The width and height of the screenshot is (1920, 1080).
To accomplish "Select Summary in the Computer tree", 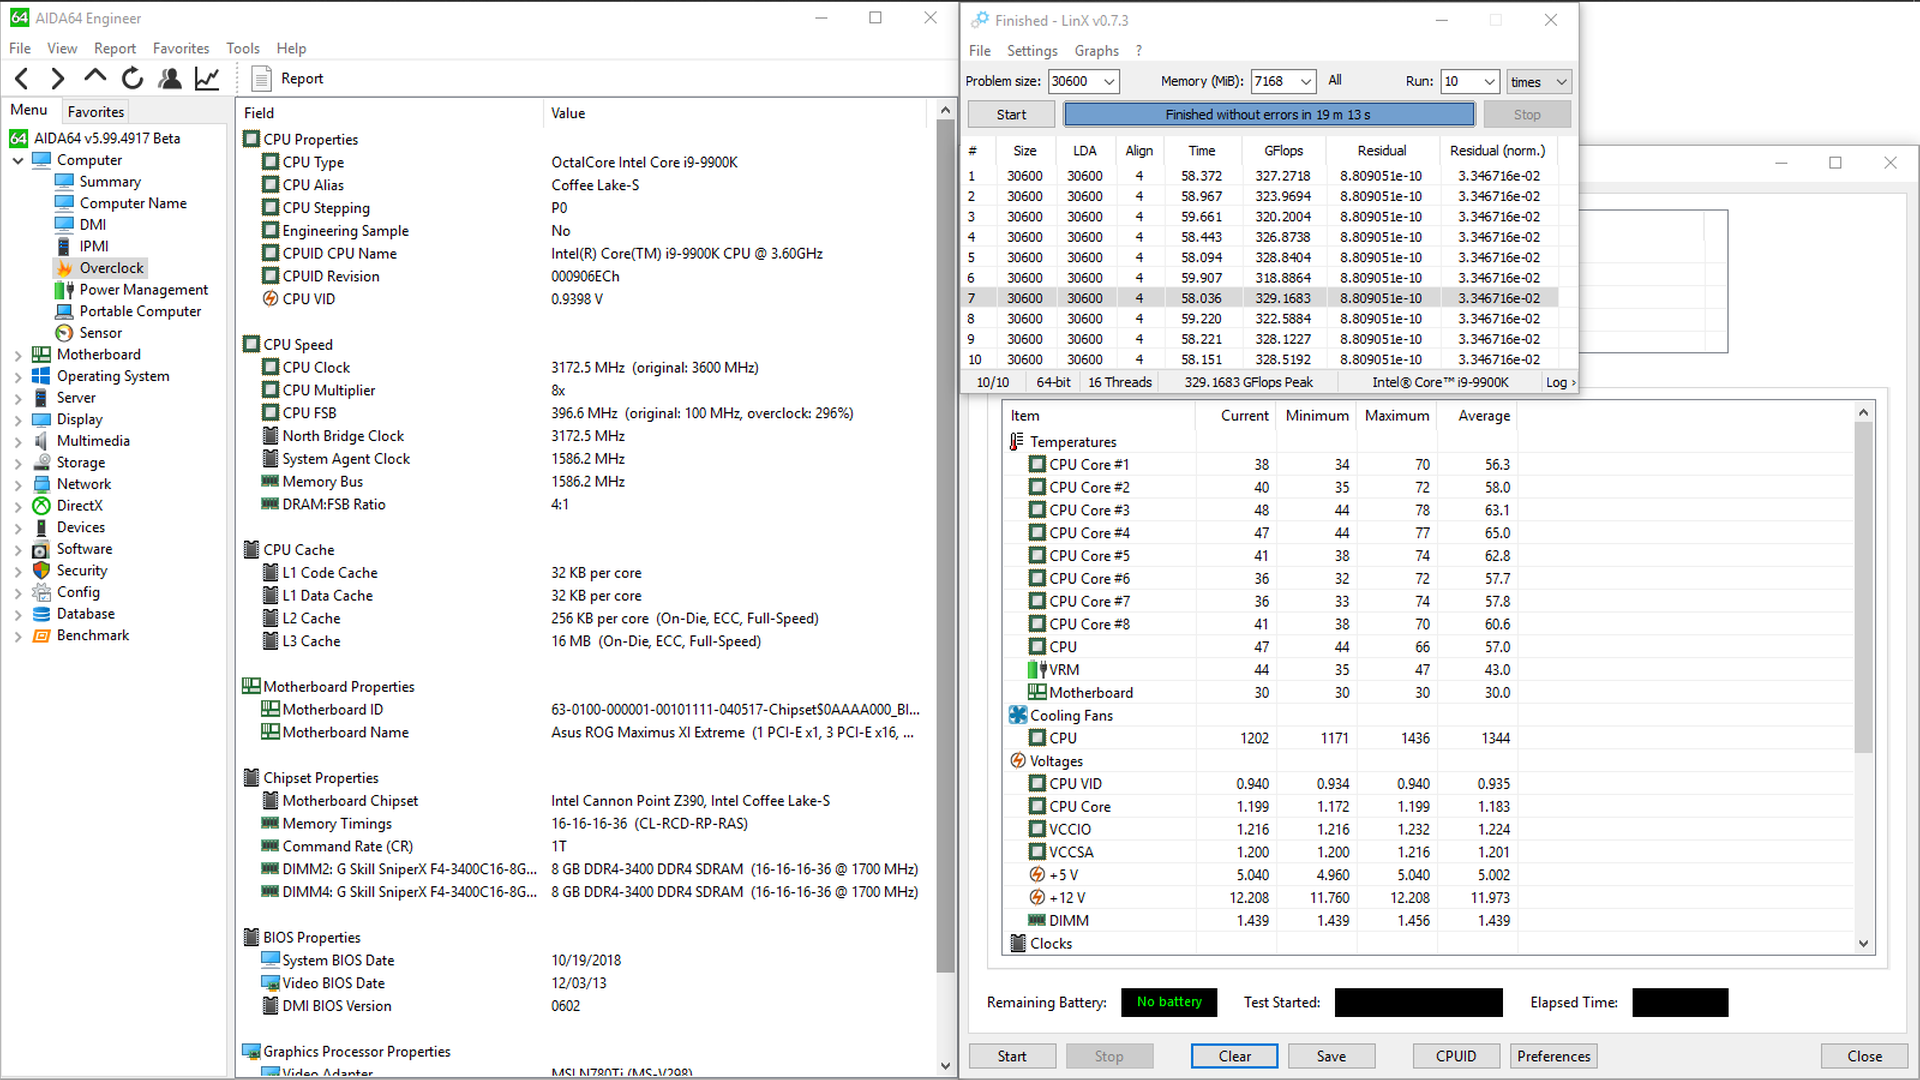I will (x=110, y=181).
